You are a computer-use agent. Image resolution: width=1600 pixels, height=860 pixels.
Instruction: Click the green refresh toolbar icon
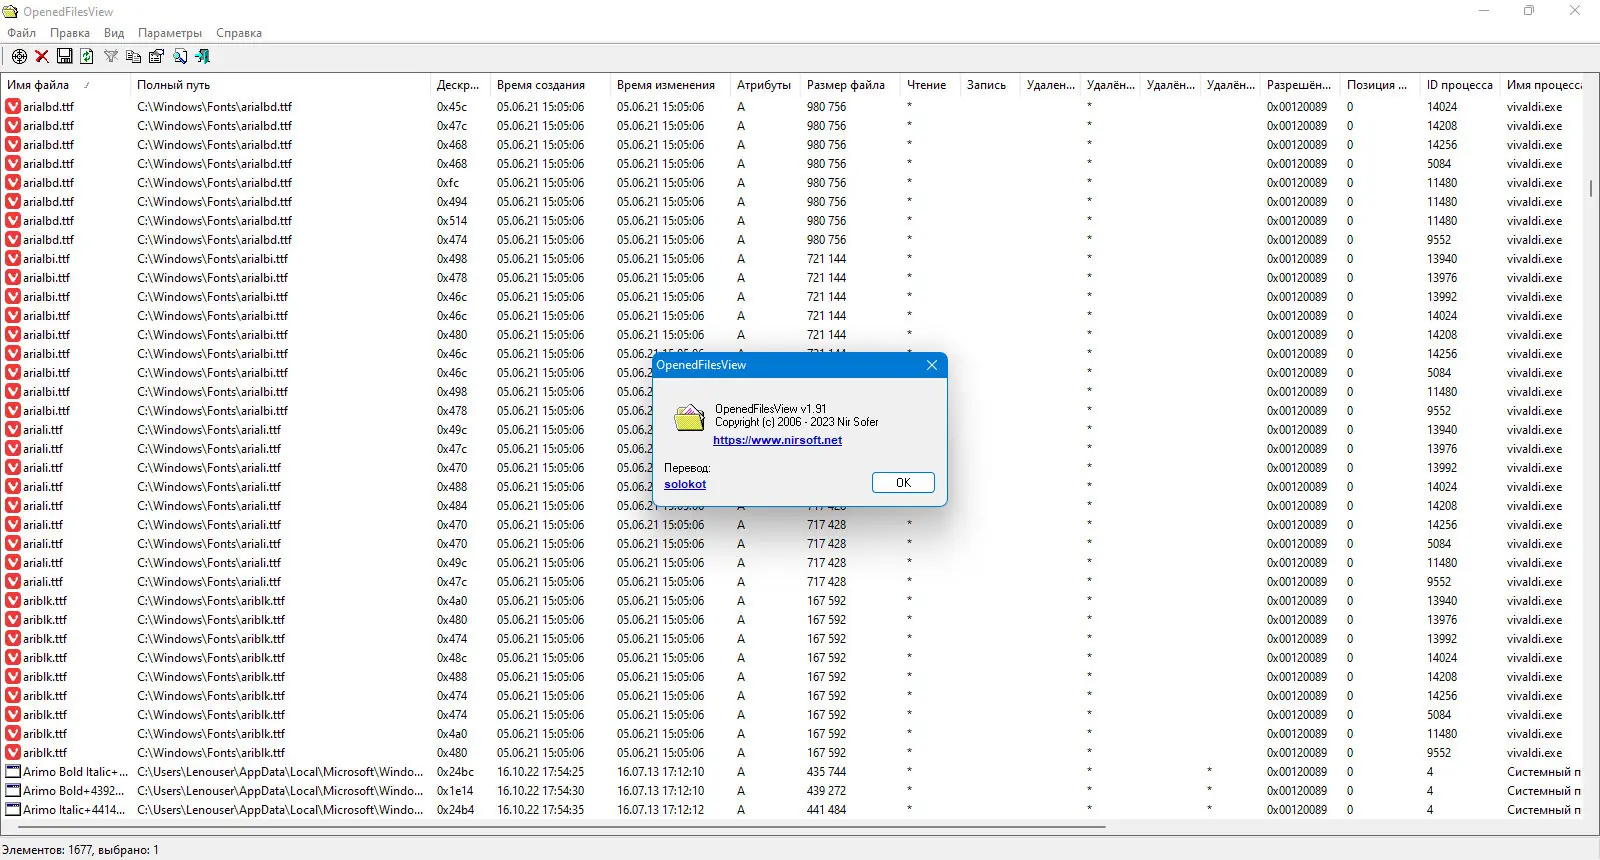pyautogui.click(x=87, y=57)
